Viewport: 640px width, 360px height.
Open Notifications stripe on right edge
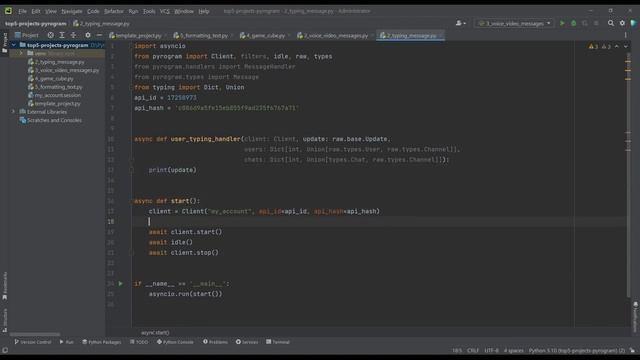(x=635, y=317)
